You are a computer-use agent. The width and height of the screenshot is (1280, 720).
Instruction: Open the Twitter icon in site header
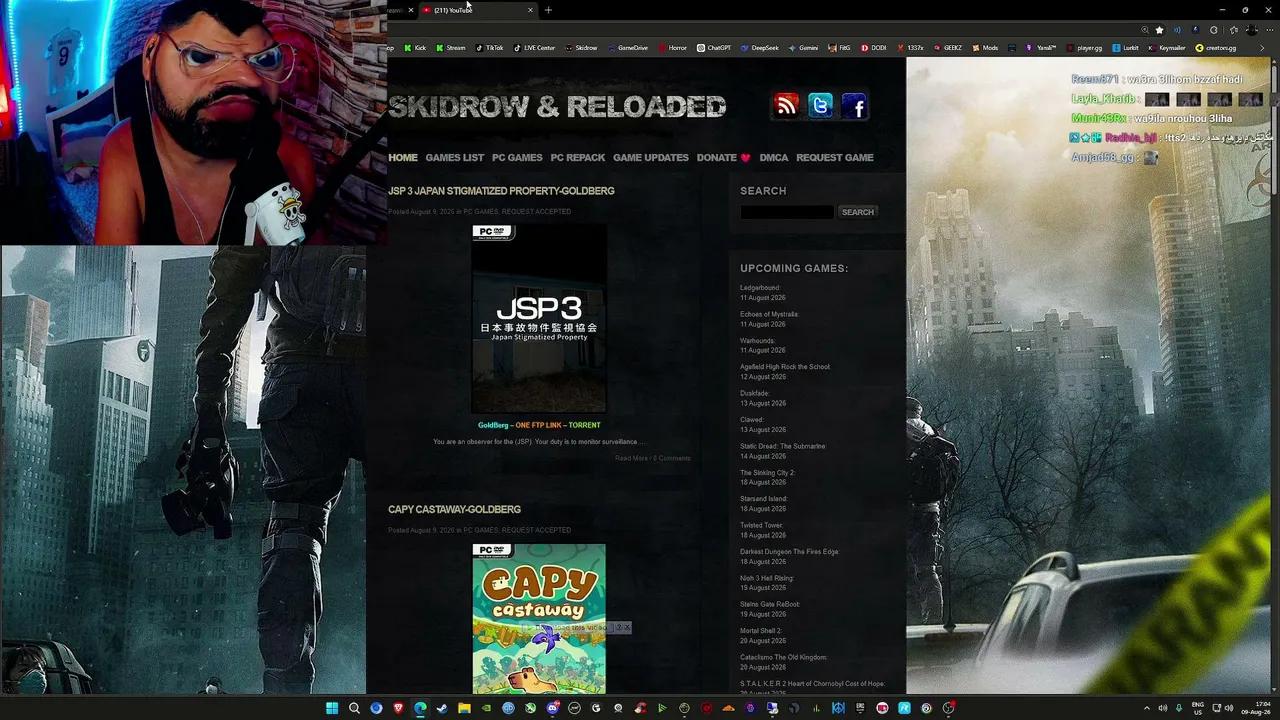click(821, 106)
